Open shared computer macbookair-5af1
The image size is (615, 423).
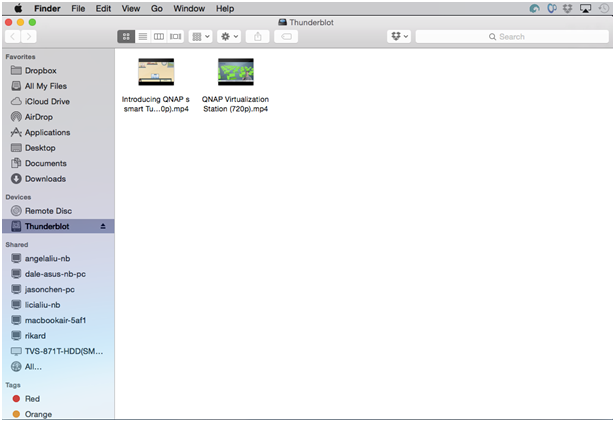55,320
